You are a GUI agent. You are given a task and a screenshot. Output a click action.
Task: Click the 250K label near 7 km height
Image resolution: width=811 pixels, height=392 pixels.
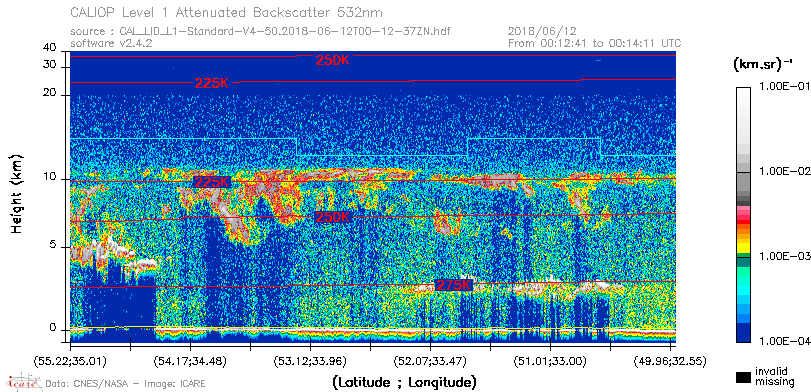click(x=333, y=217)
